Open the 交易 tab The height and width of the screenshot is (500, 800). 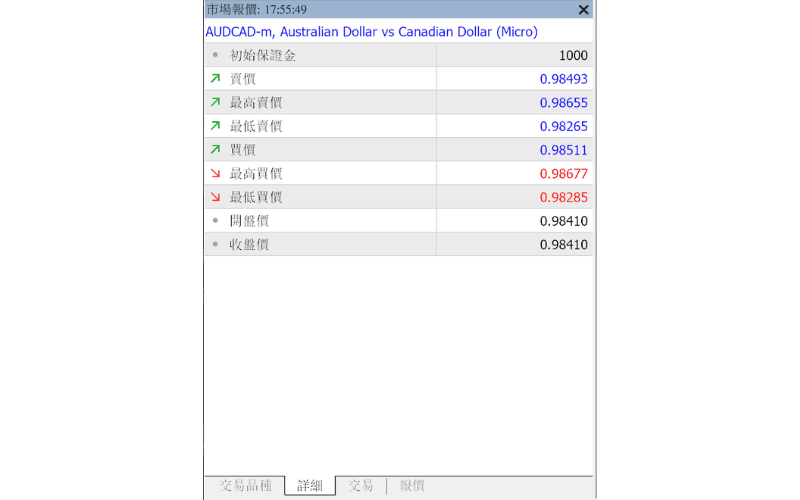pos(361,485)
